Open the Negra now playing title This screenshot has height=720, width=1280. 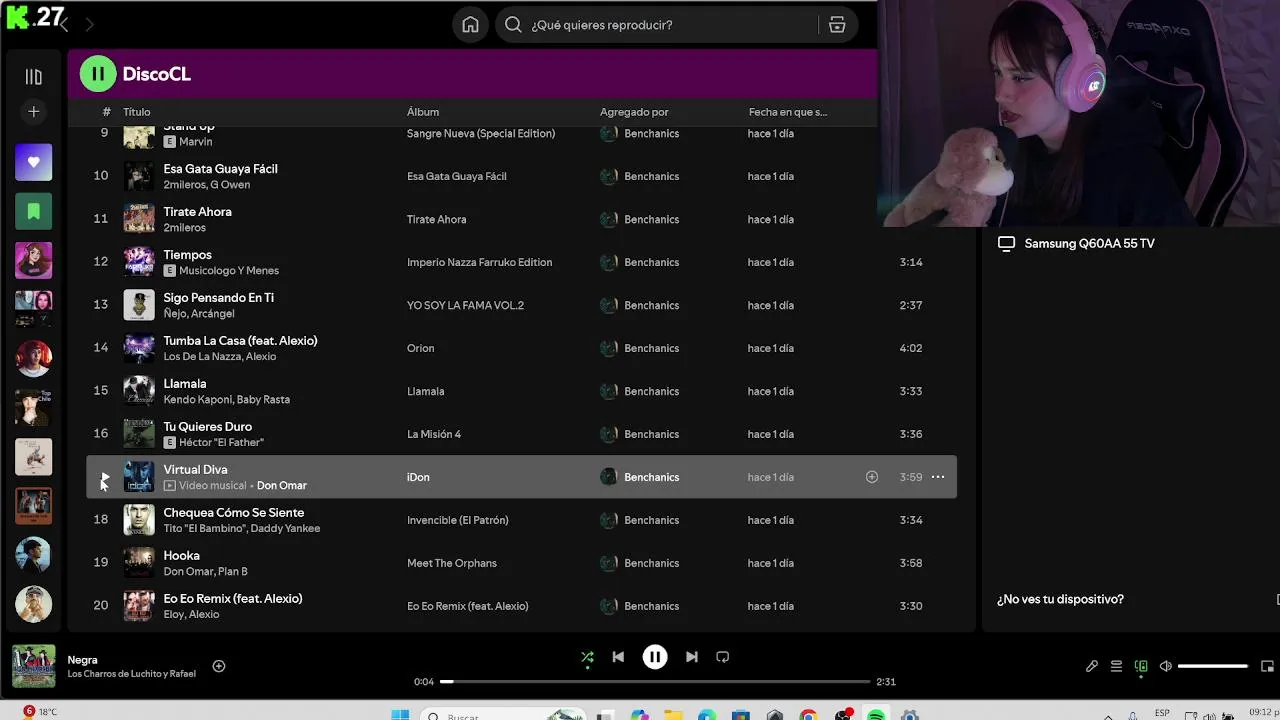(82, 660)
